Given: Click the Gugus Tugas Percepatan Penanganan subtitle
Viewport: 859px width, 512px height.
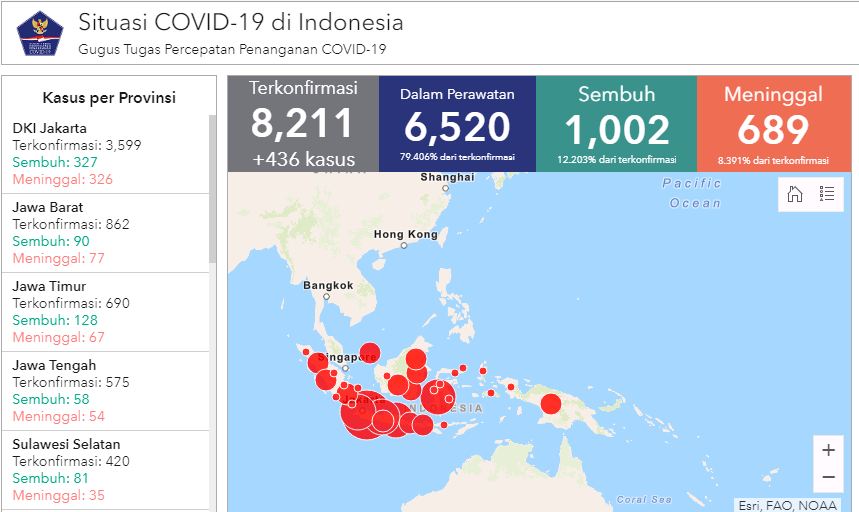Looking at the screenshot, I should [232, 49].
